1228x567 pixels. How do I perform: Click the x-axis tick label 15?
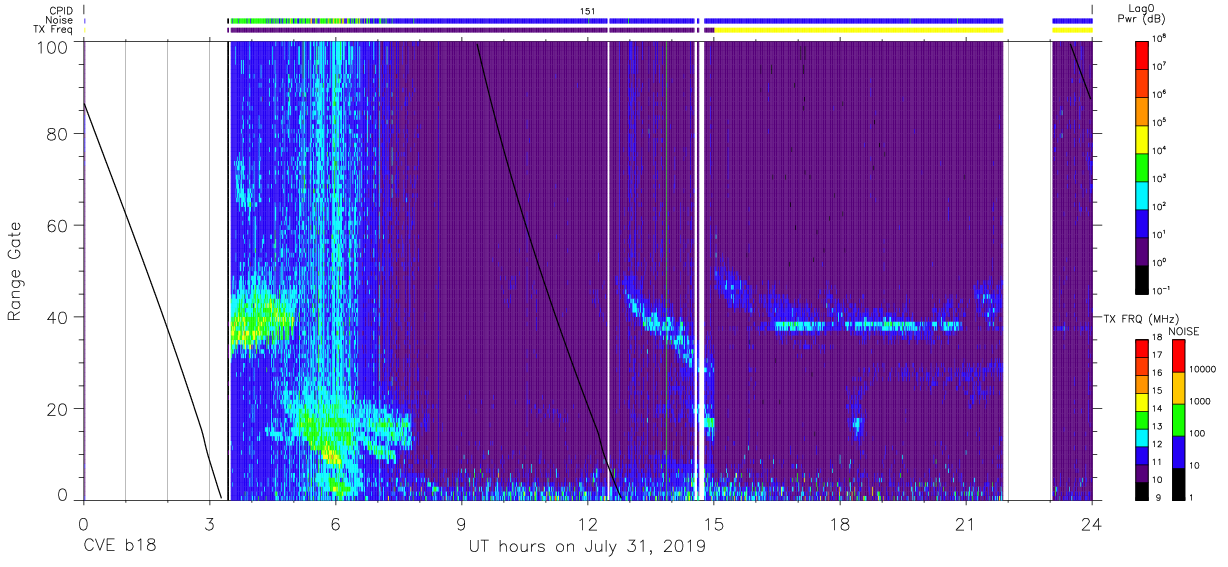click(713, 523)
